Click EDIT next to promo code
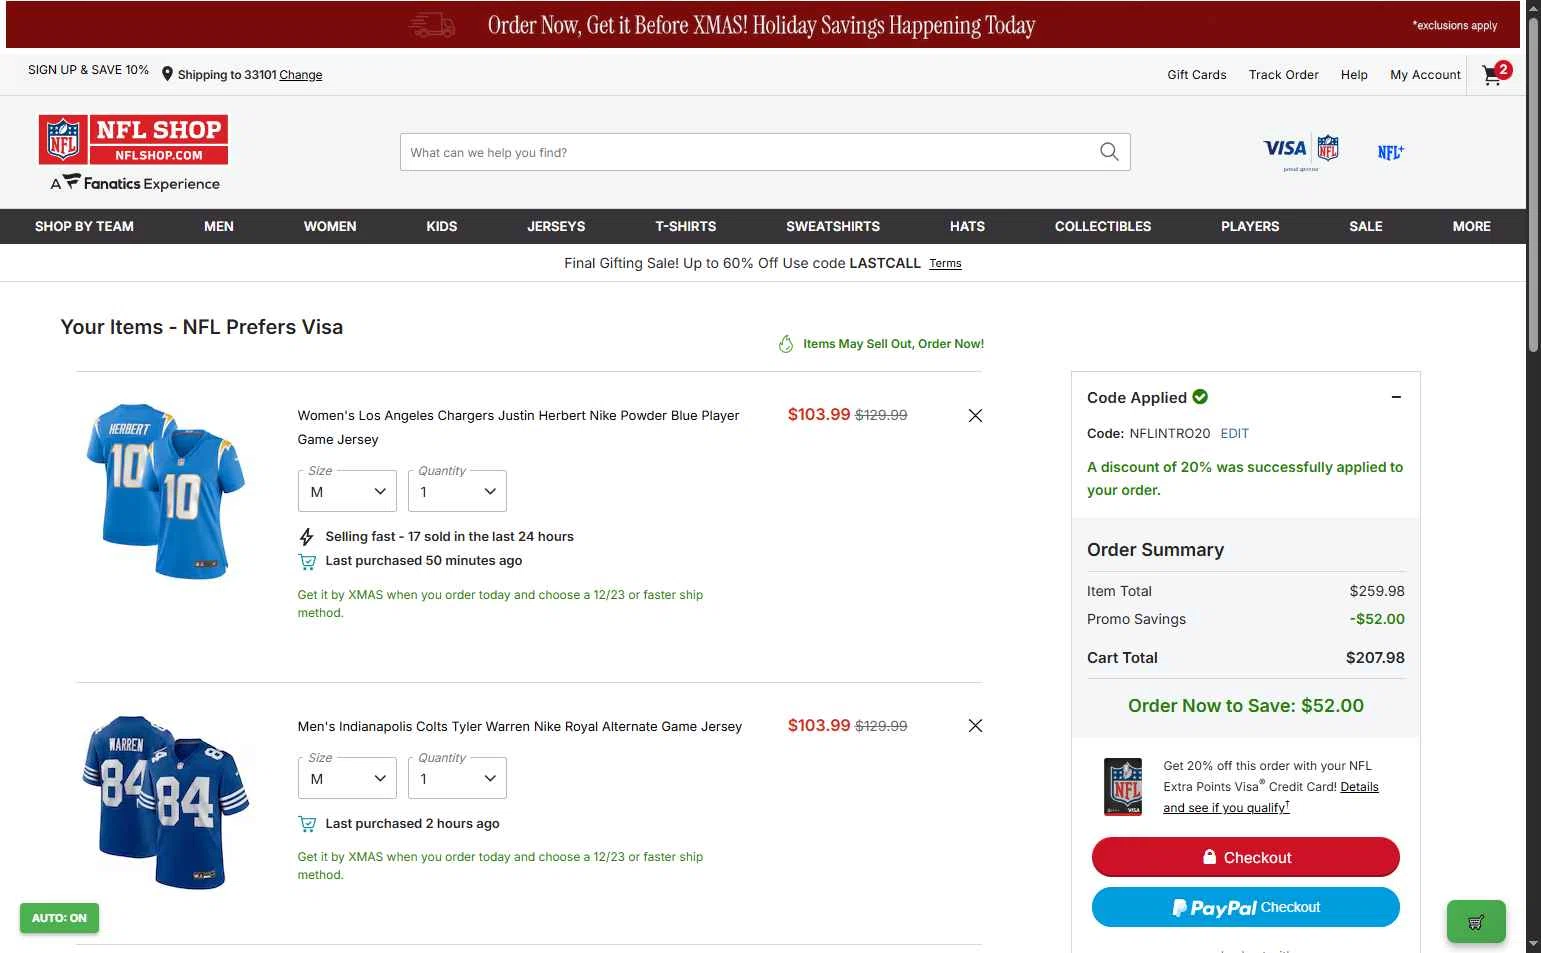 coord(1234,434)
